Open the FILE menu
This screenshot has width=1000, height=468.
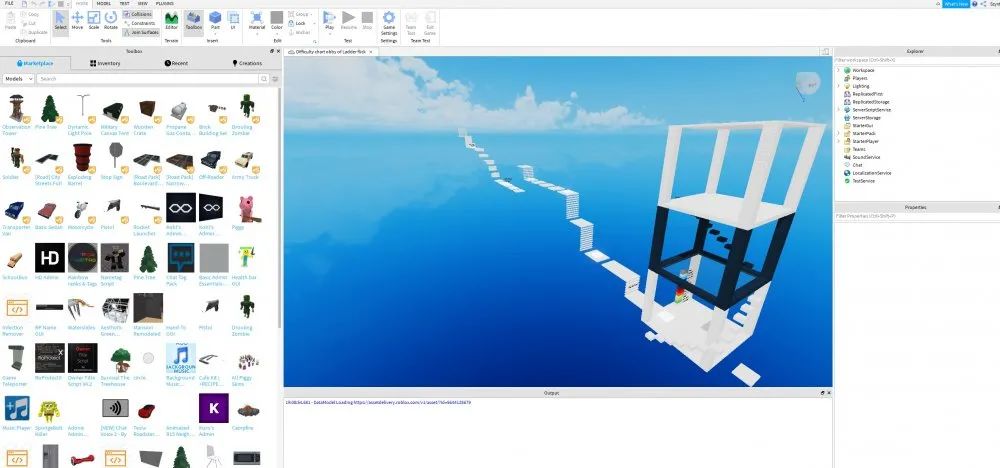pyautogui.click(x=9, y=3)
